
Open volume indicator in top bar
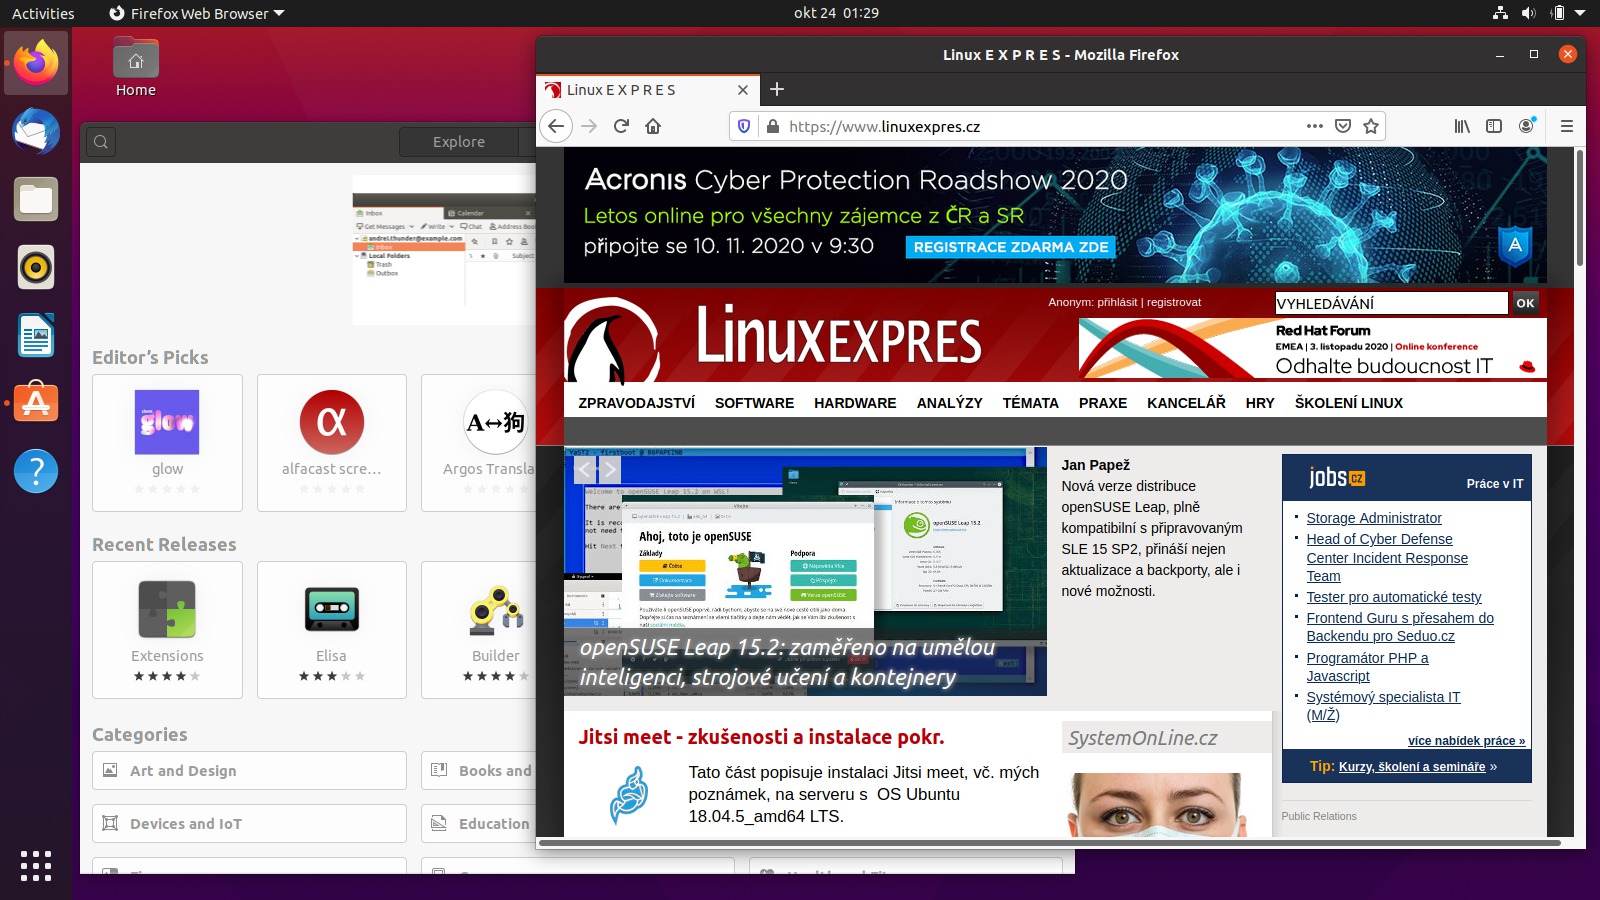coord(1528,13)
